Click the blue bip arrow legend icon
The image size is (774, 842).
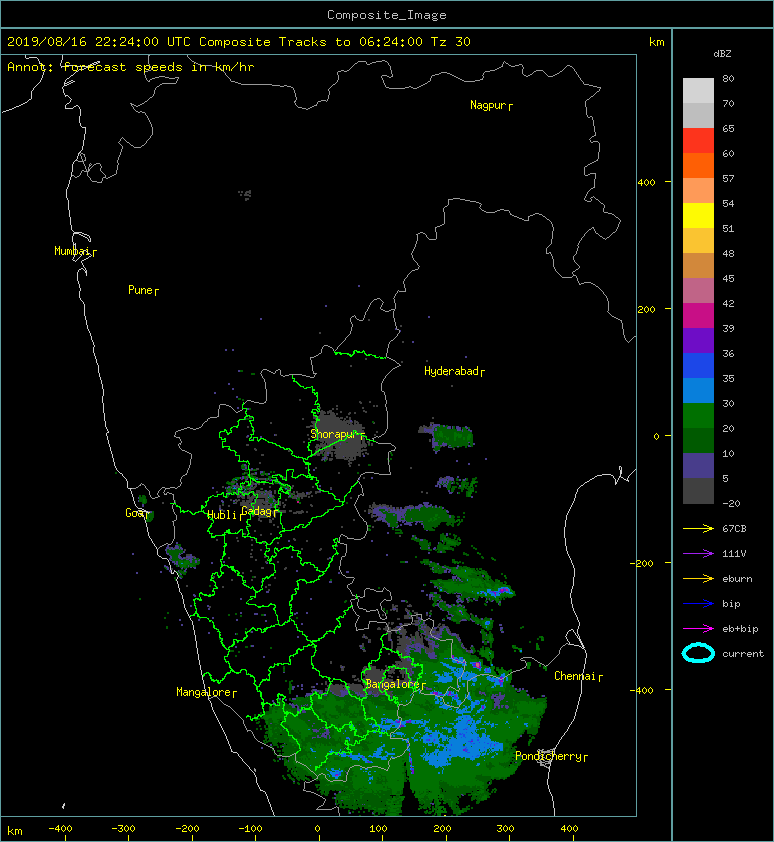[x=698, y=604]
